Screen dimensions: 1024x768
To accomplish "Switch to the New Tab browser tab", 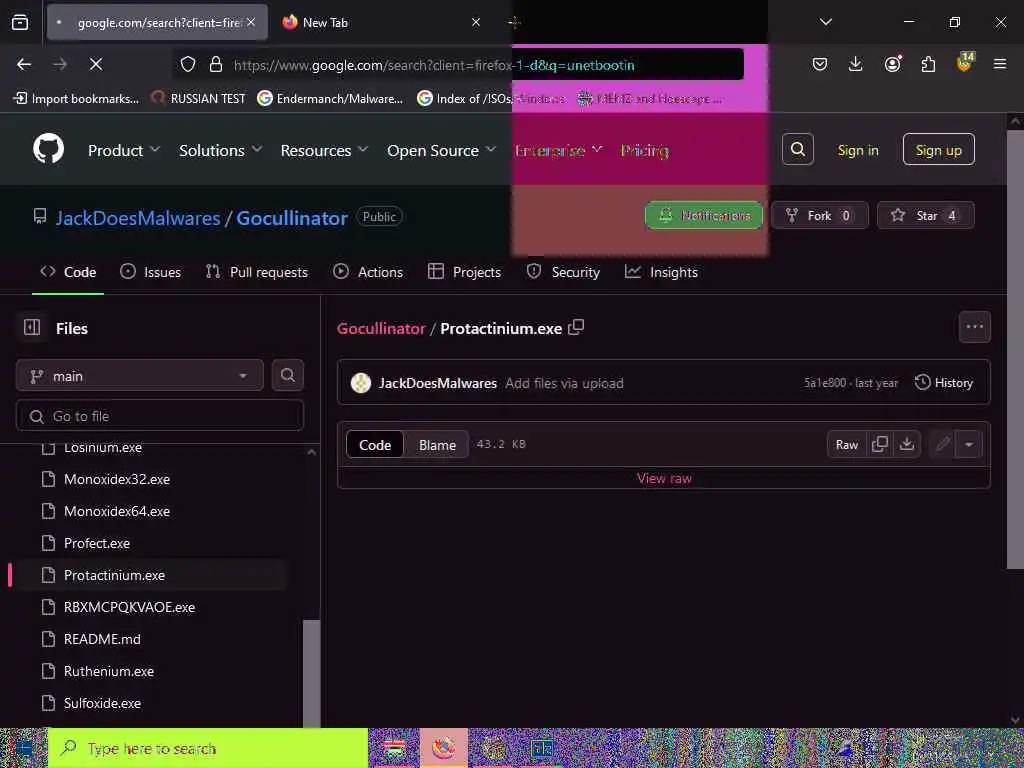I will pos(381,22).
